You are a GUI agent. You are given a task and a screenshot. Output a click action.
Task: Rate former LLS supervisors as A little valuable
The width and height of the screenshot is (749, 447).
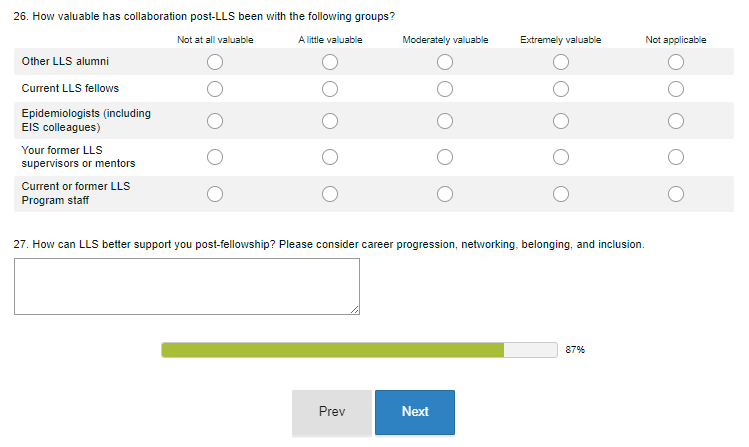330,157
